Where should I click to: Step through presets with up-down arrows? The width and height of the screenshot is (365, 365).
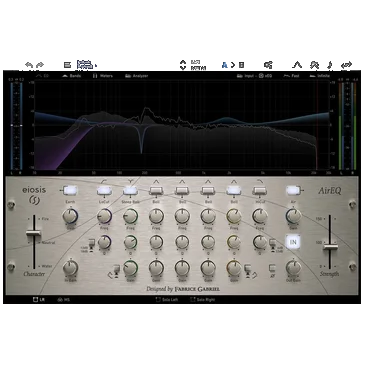(x=183, y=65)
